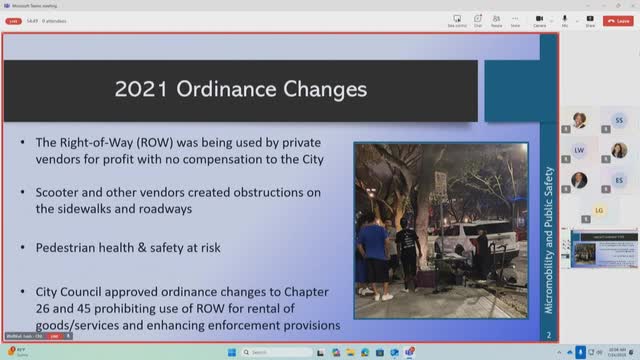Click the volume speaker tray icon

pos(599,352)
